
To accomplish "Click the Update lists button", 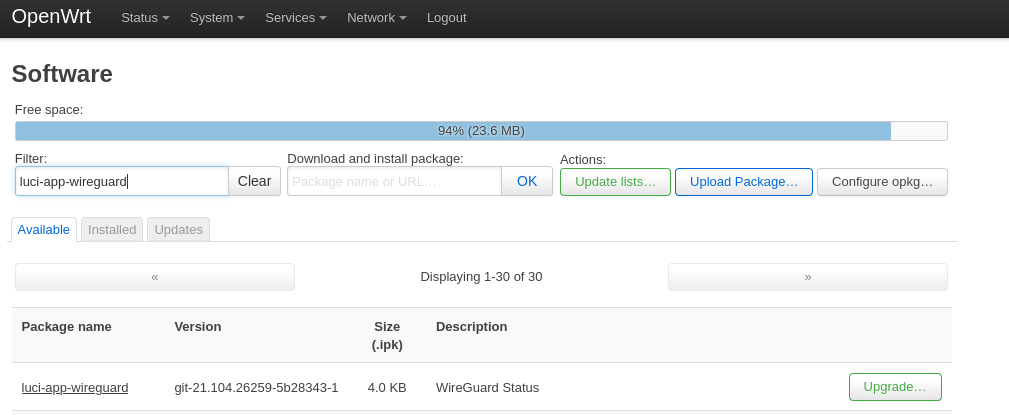I will point(615,182).
